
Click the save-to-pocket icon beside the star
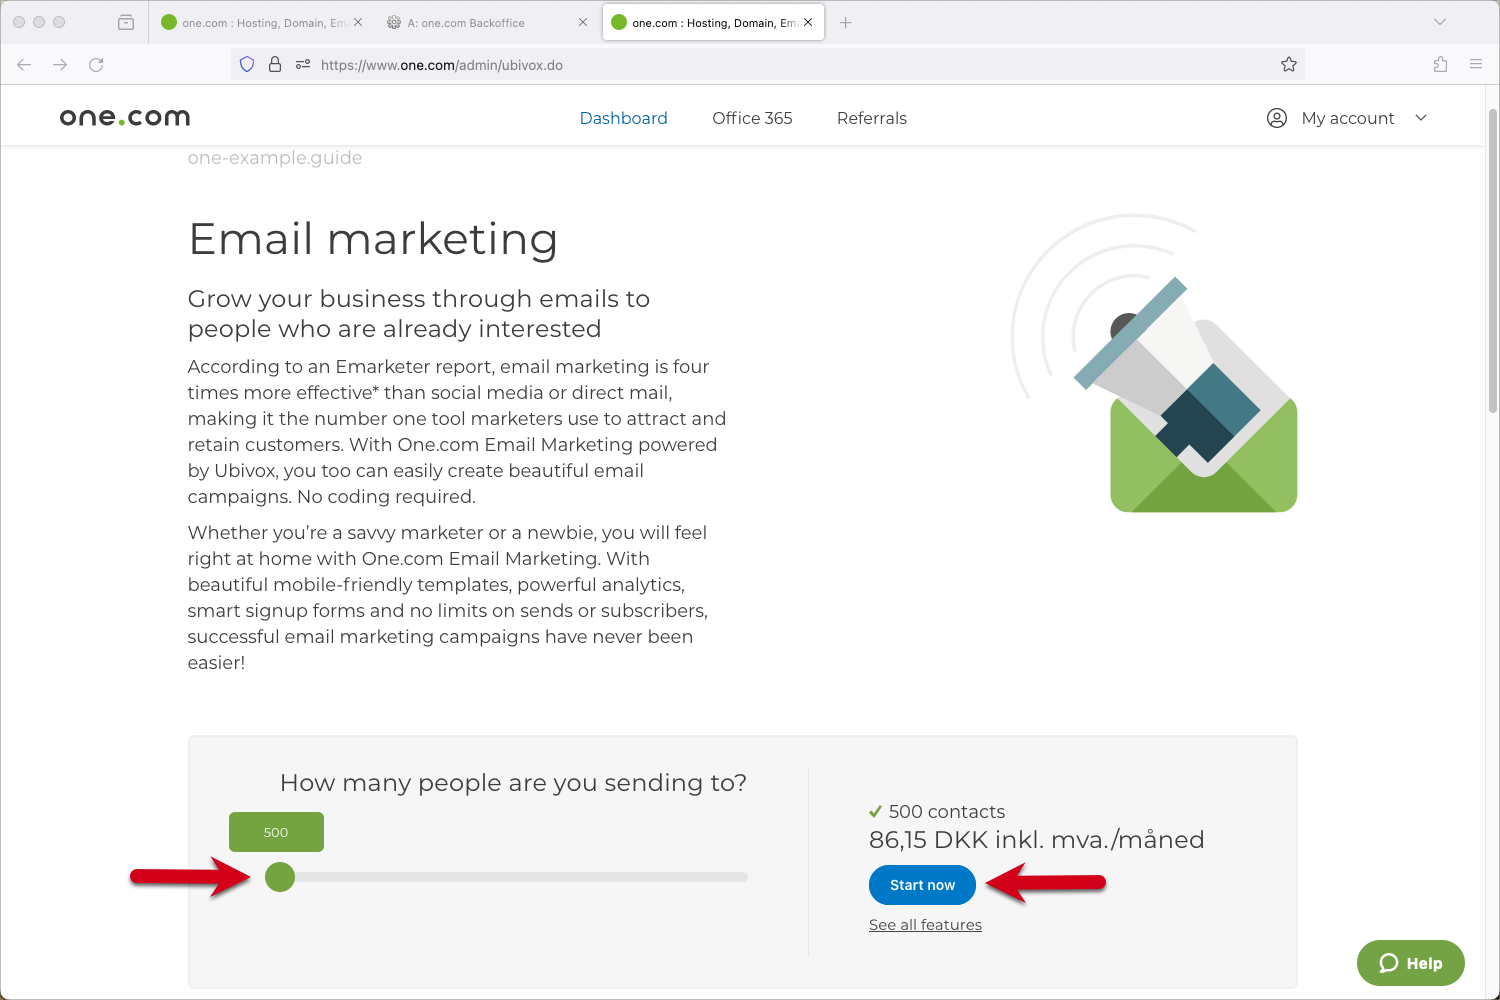tap(1440, 64)
